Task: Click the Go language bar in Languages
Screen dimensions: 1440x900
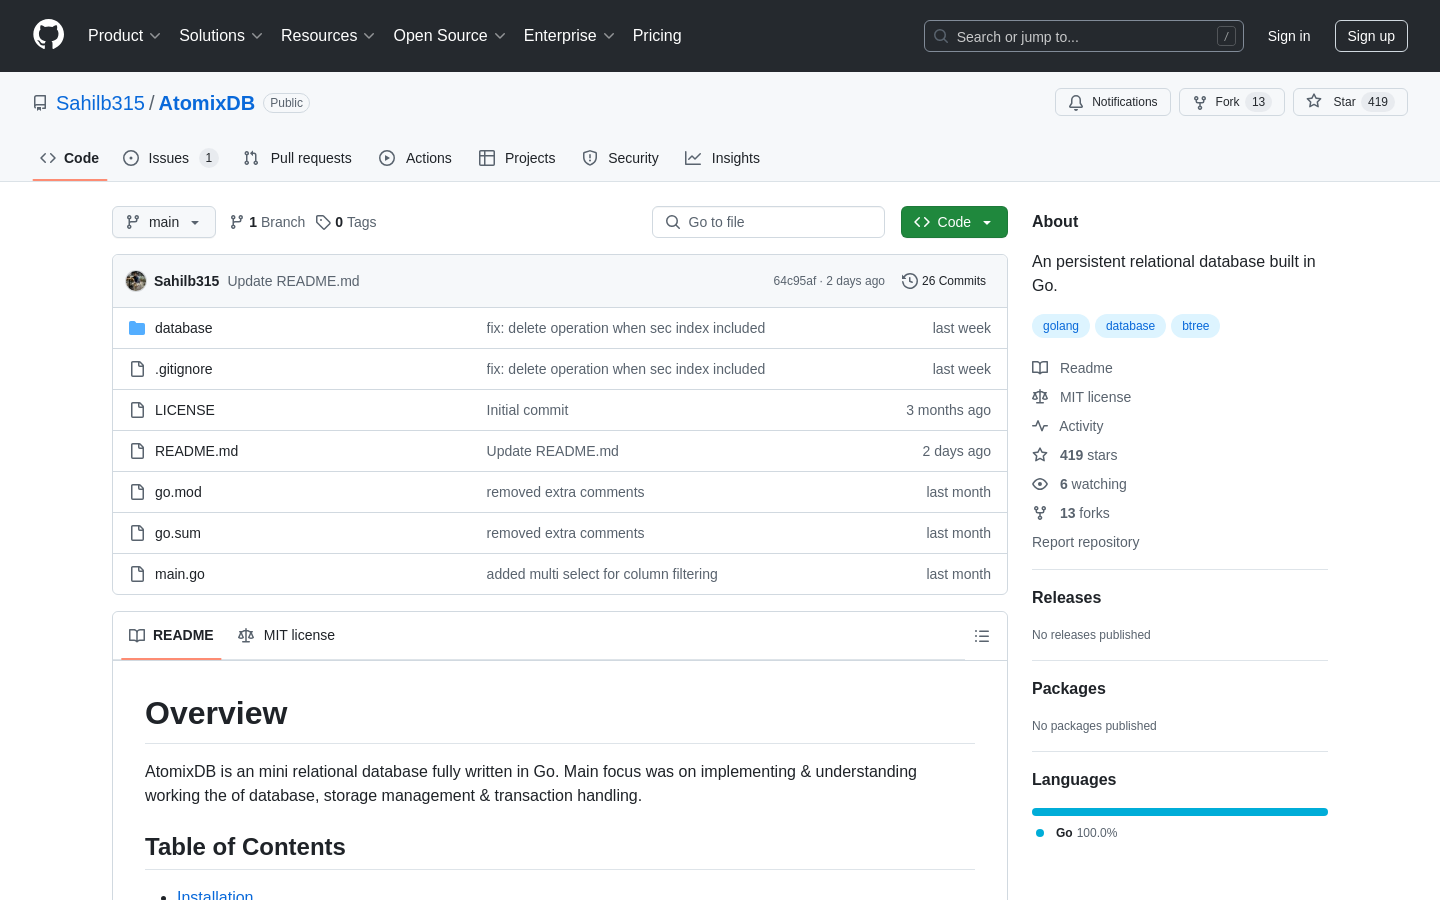Action: coord(1180,812)
